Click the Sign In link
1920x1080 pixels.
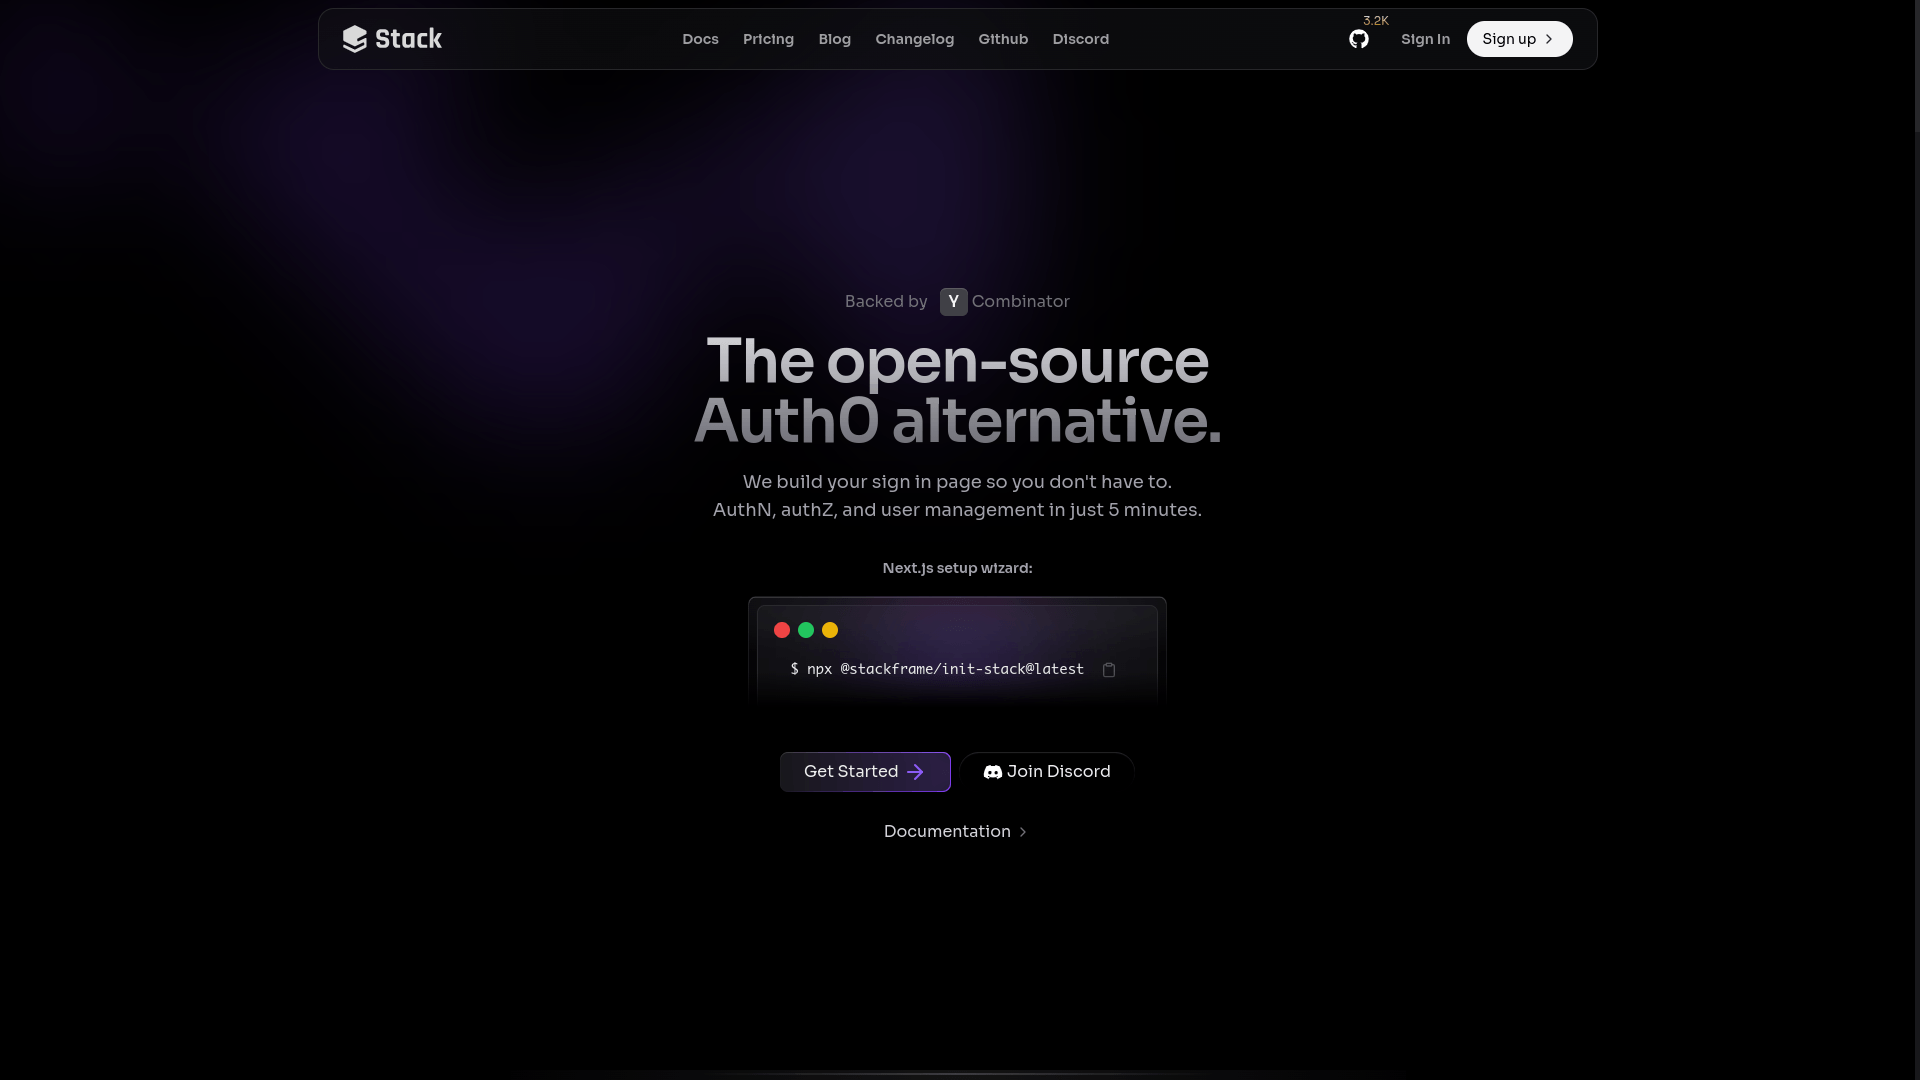tap(1425, 39)
